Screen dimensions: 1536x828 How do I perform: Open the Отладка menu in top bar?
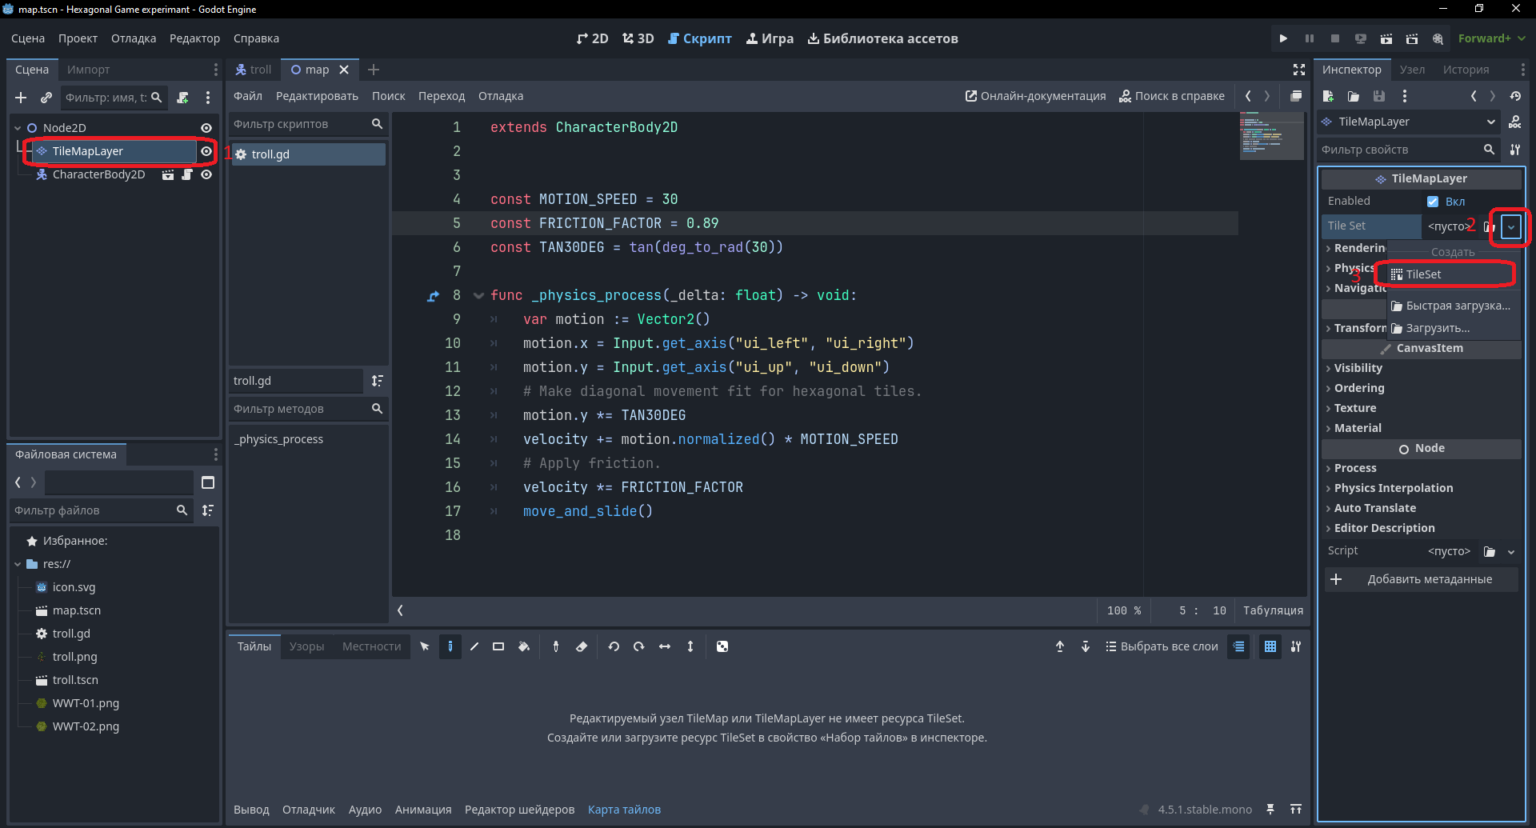[x=133, y=39]
